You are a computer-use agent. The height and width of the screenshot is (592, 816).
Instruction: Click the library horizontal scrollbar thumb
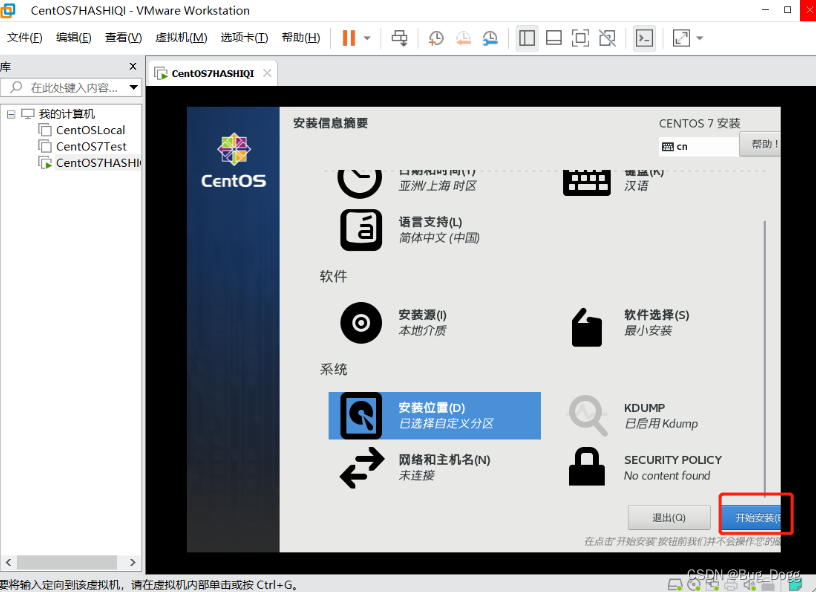(67, 562)
